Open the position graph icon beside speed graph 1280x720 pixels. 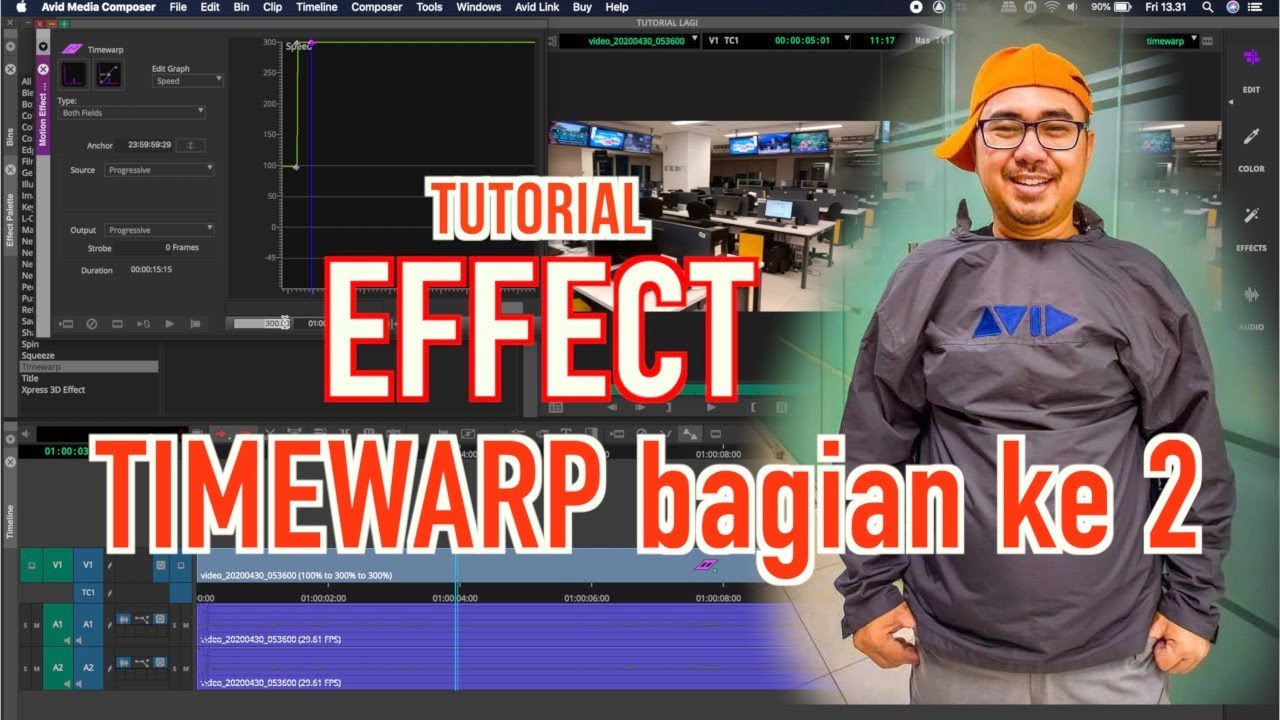[x=109, y=75]
